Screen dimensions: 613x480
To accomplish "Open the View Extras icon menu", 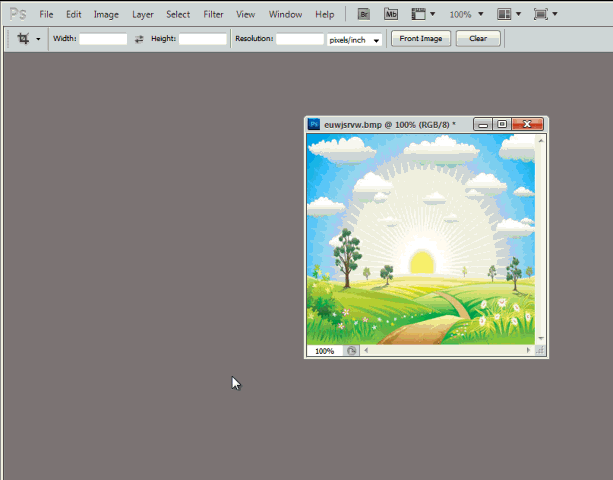I will (423, 15).
